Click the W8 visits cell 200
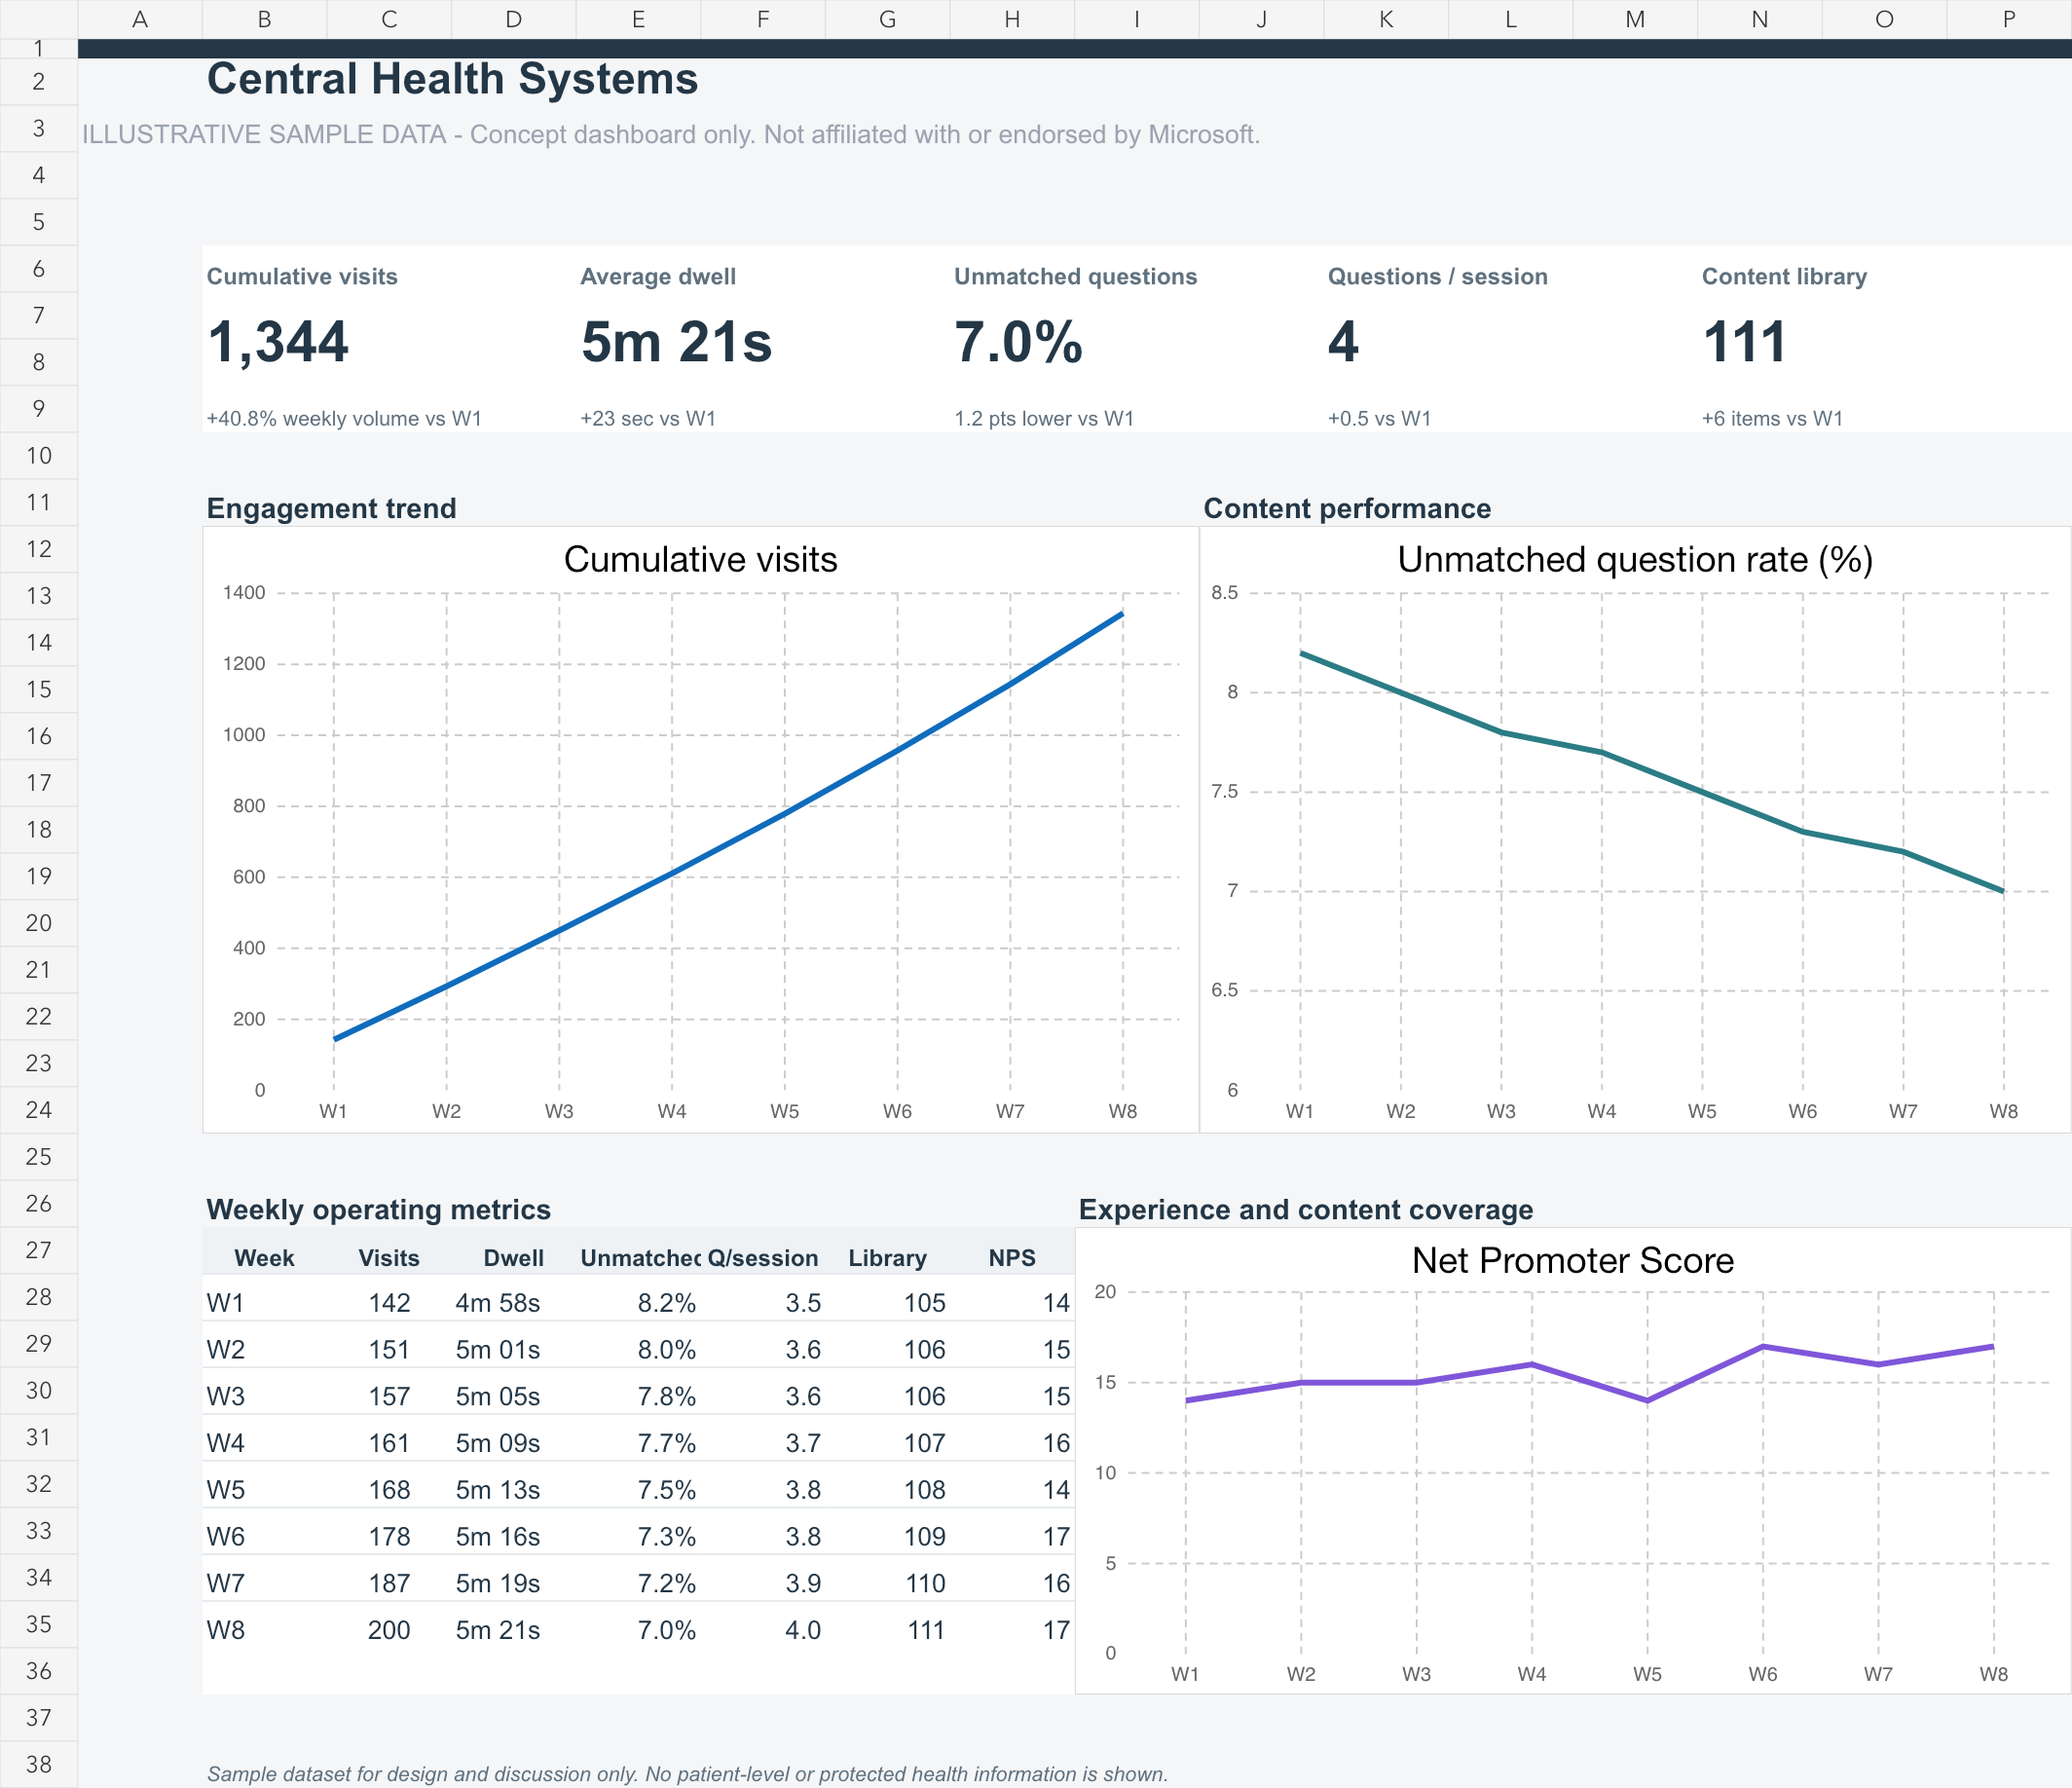Viewport: 2072px width, 1788px height. point(389,1631)
